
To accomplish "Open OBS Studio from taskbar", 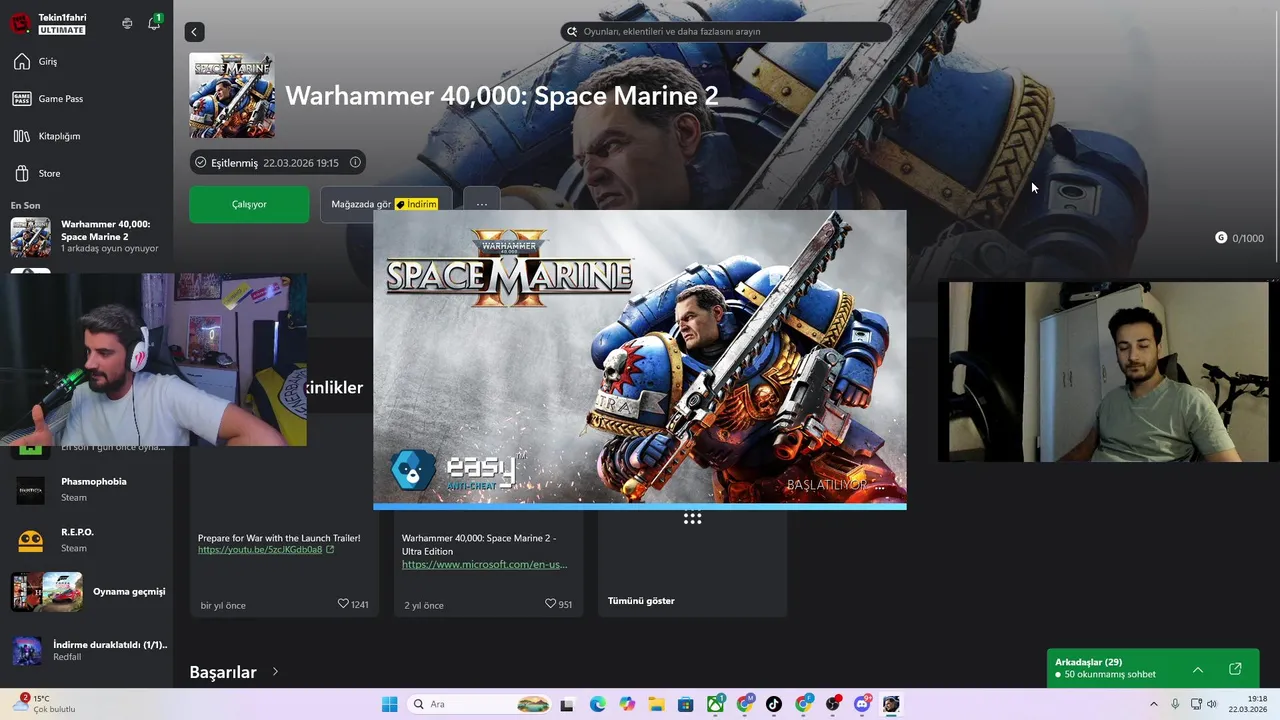I will [833, 704].
